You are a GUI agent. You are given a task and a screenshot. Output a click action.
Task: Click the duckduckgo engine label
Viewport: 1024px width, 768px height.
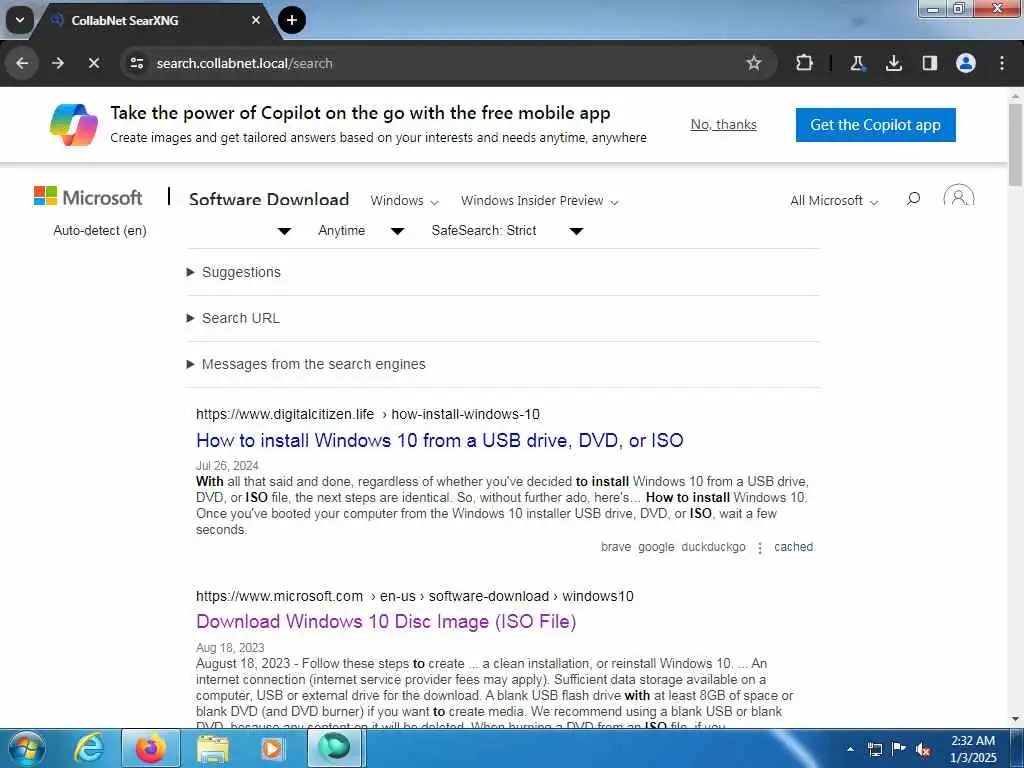(x=713, y=547)
